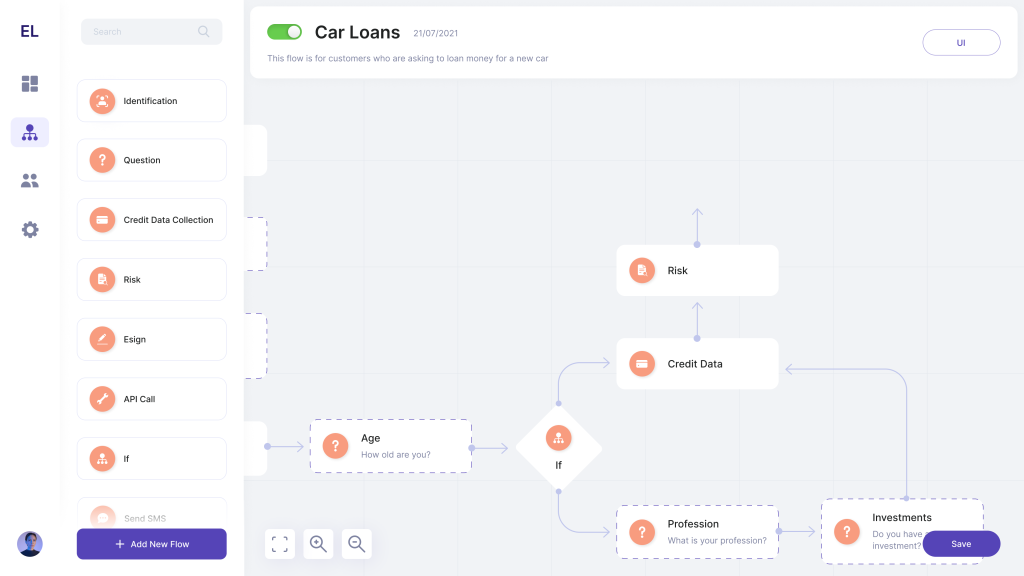Open the settings gear icon
Image resolution: width=1024 pixels, height=576 pixels.
30,230
